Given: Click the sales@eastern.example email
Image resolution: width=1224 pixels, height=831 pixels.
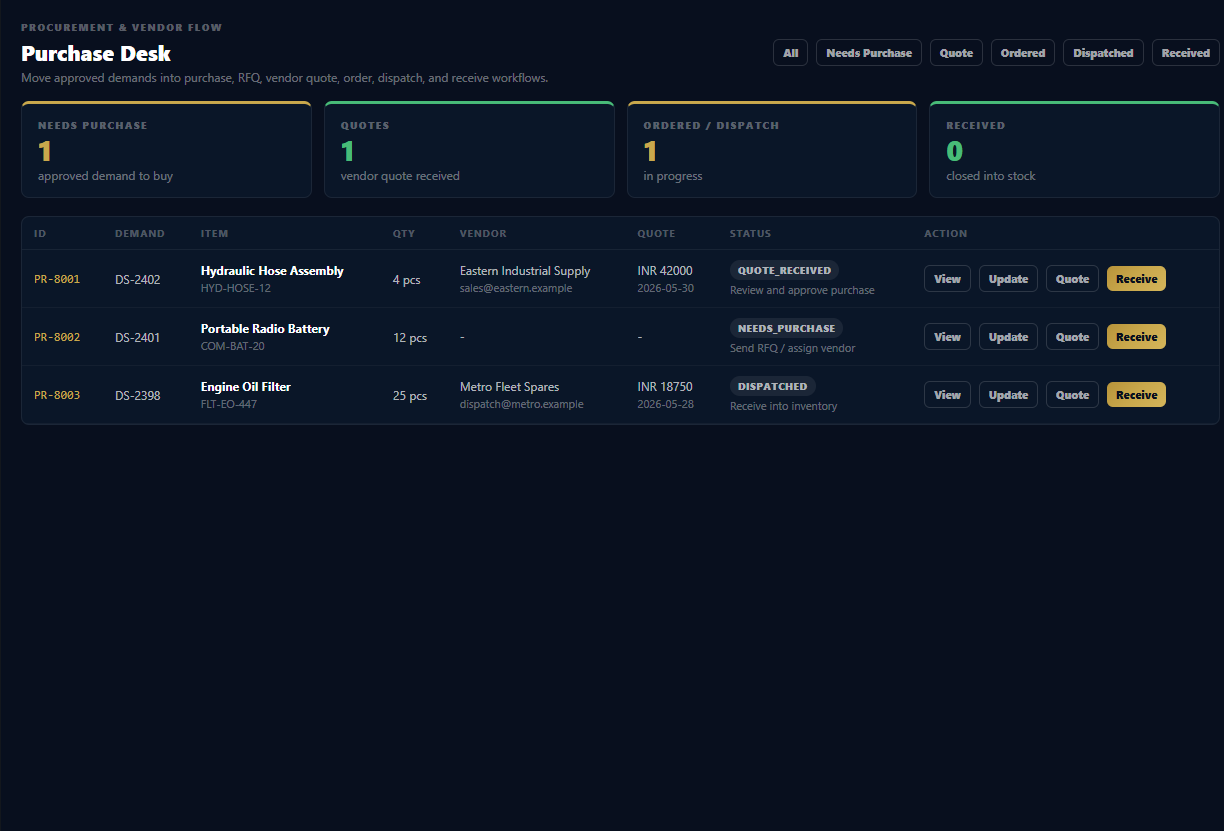Looking at the screenshot, I should 516,288.
